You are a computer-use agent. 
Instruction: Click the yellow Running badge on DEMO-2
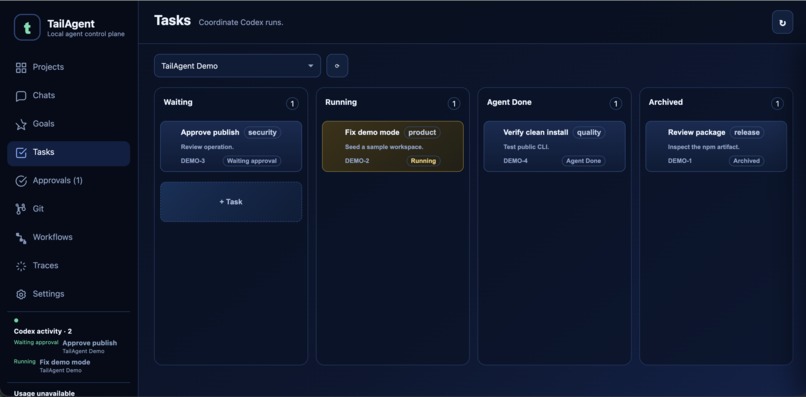(x=423, y=161)
